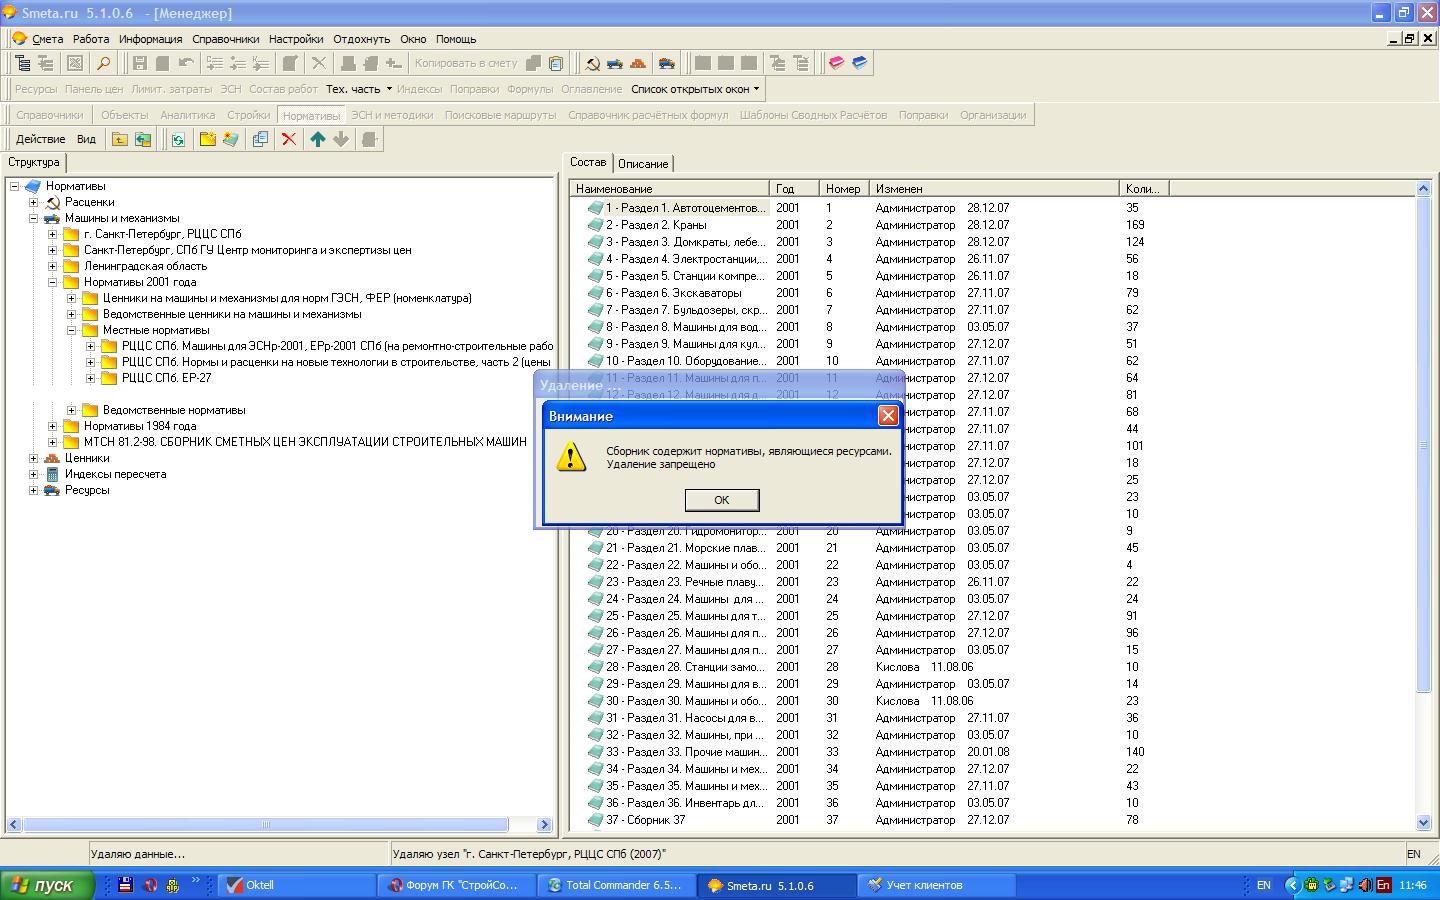Collapse the root Нормативы tree node
This screenshot has height=900, width=1440.
tap(15, 186)
